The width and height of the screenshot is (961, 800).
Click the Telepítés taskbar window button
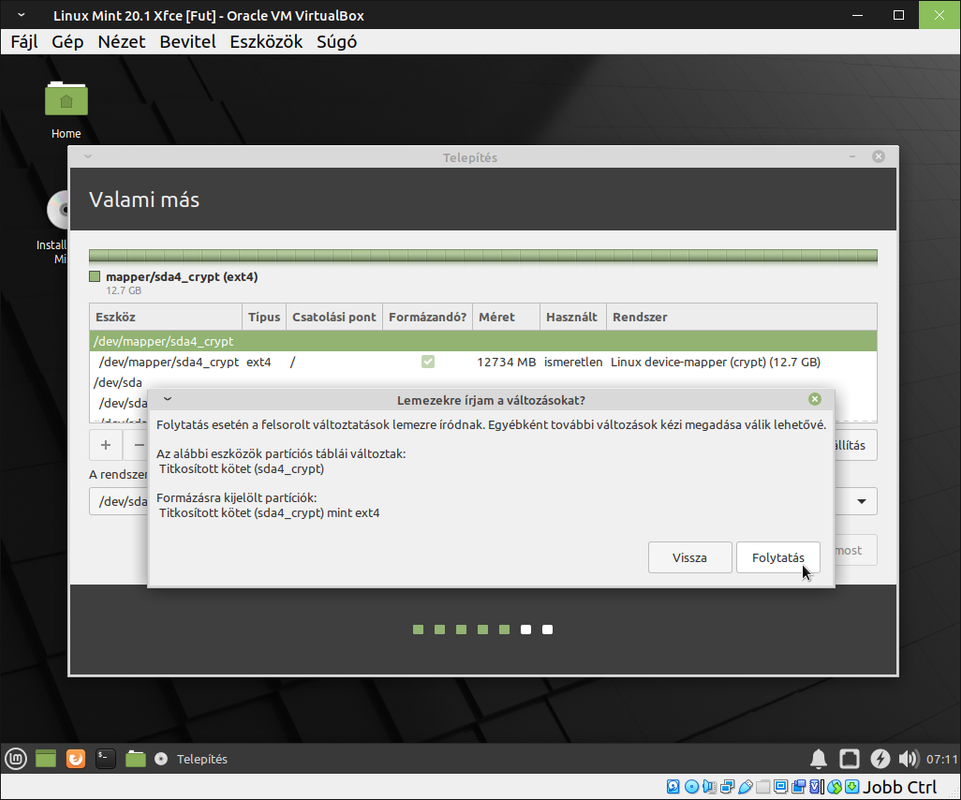[191, 759]
